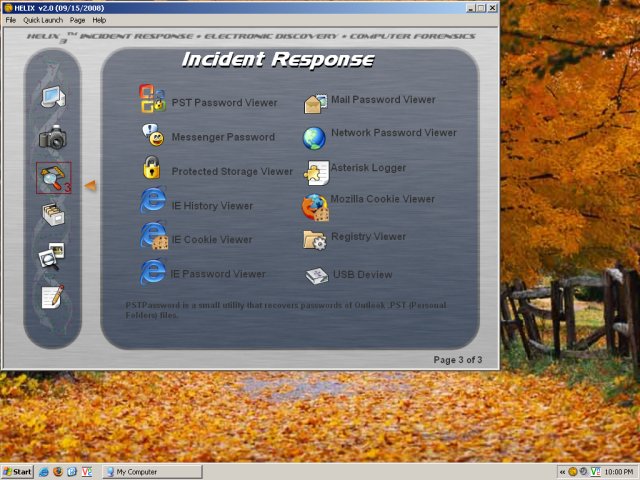The width and height of the screenshot is (640, 480).
Task: Click the PSTPassword description text
Action: pyautogui.click(x=286, y=310)
